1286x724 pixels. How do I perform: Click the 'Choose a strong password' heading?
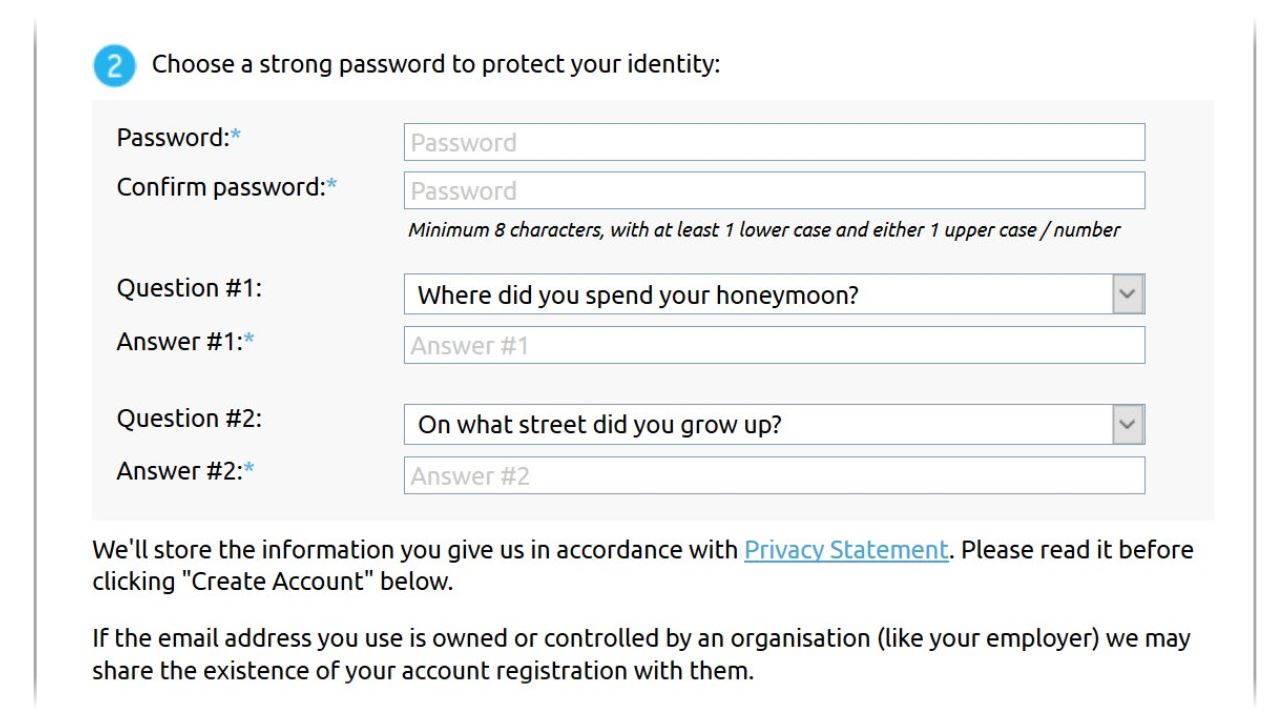[x=436, y=65]
